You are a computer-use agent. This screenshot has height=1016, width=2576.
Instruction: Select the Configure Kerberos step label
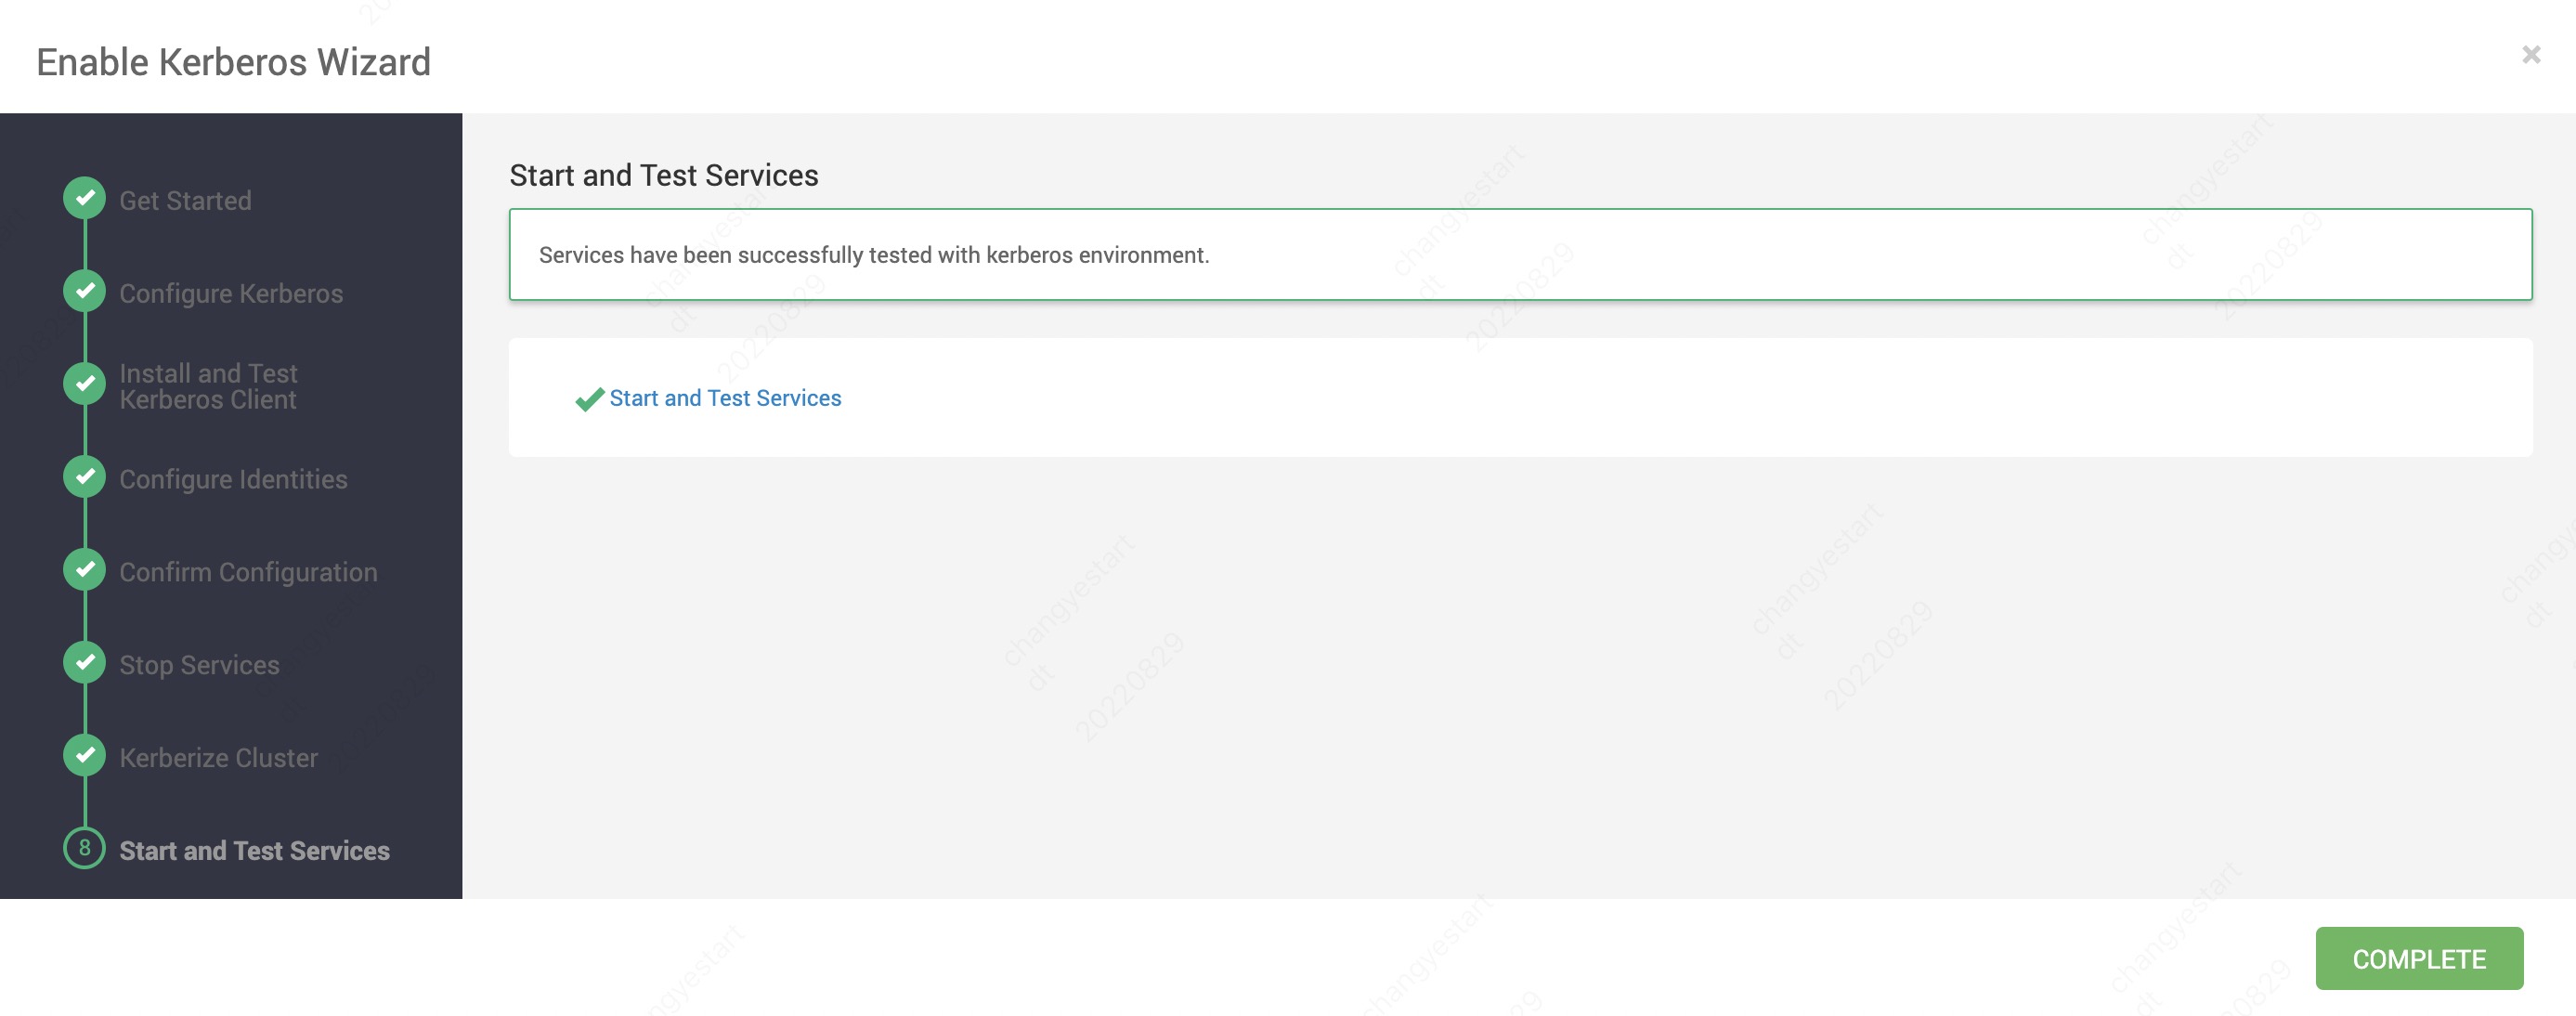231,294
